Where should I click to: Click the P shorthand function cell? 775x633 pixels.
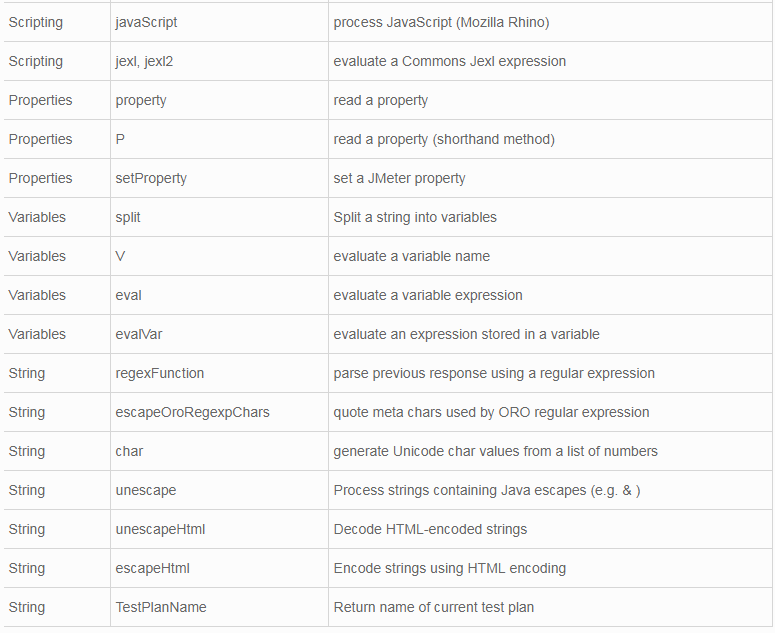pyautogui.click(x=121, y=139)
